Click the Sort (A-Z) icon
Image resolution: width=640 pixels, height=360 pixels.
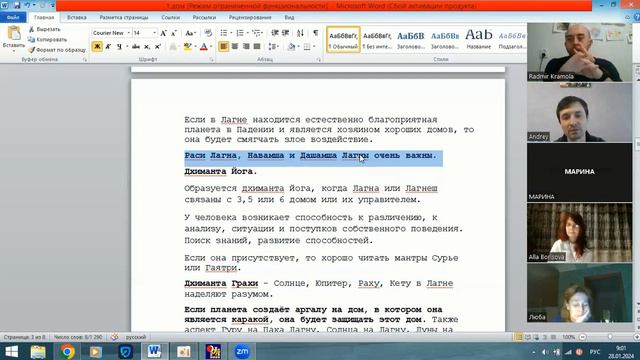[300, 33]
